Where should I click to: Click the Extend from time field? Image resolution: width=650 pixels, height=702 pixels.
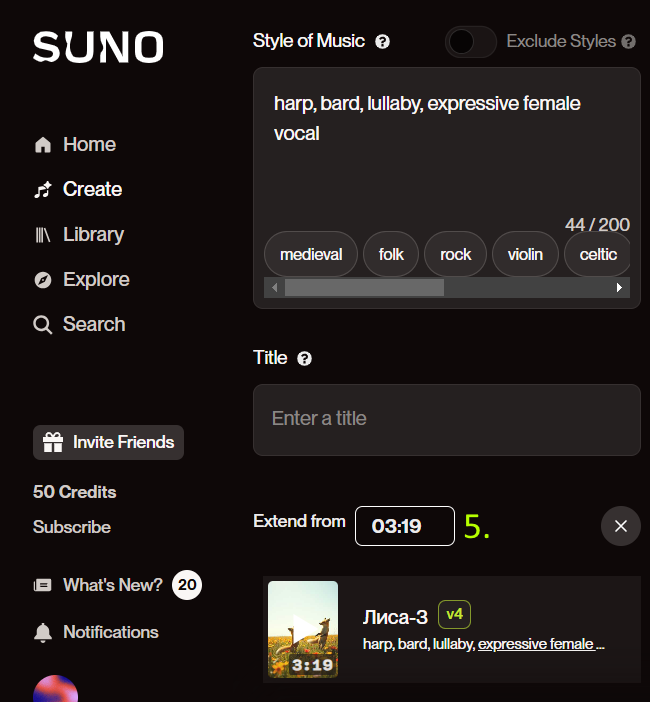click(405, 526)
